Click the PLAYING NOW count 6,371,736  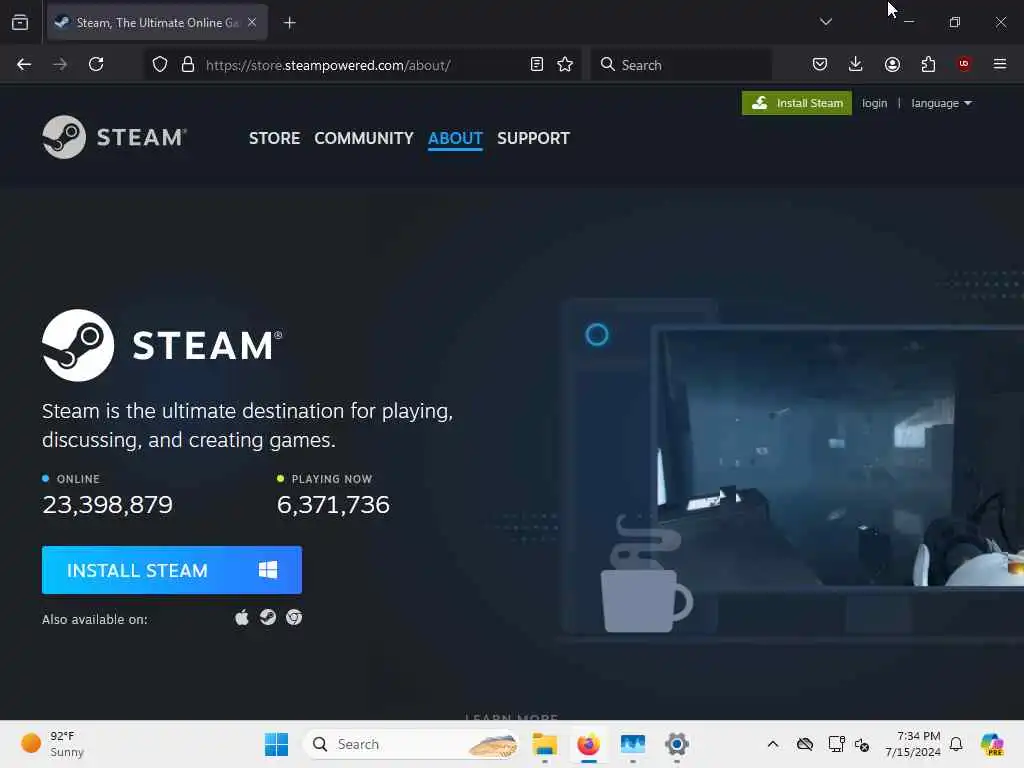(x=333, y=505)
